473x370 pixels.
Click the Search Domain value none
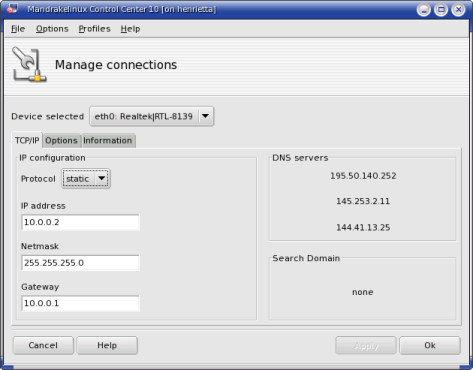tap(363, 292)
